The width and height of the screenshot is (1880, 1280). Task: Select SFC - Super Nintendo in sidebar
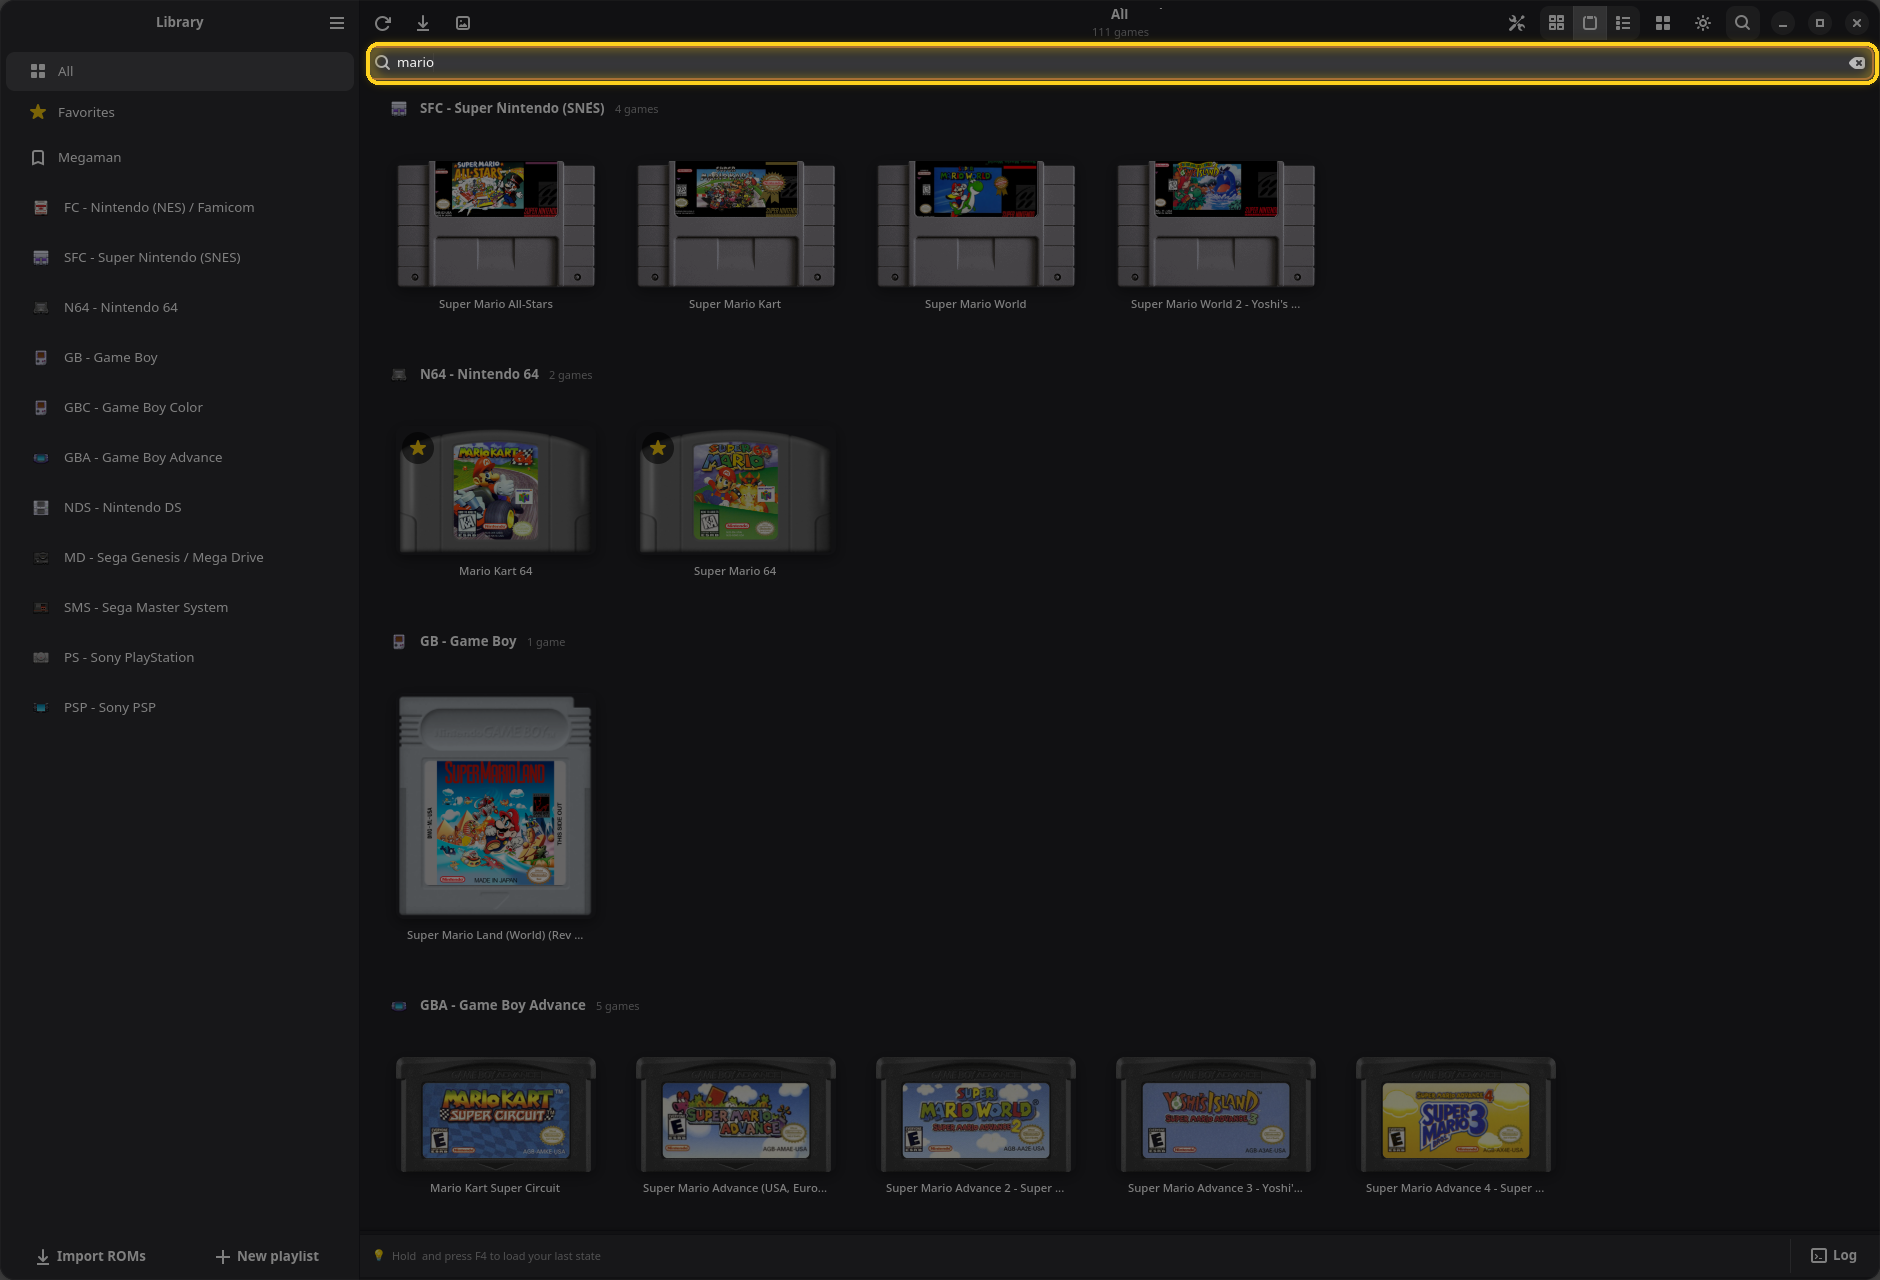point(180,257)
